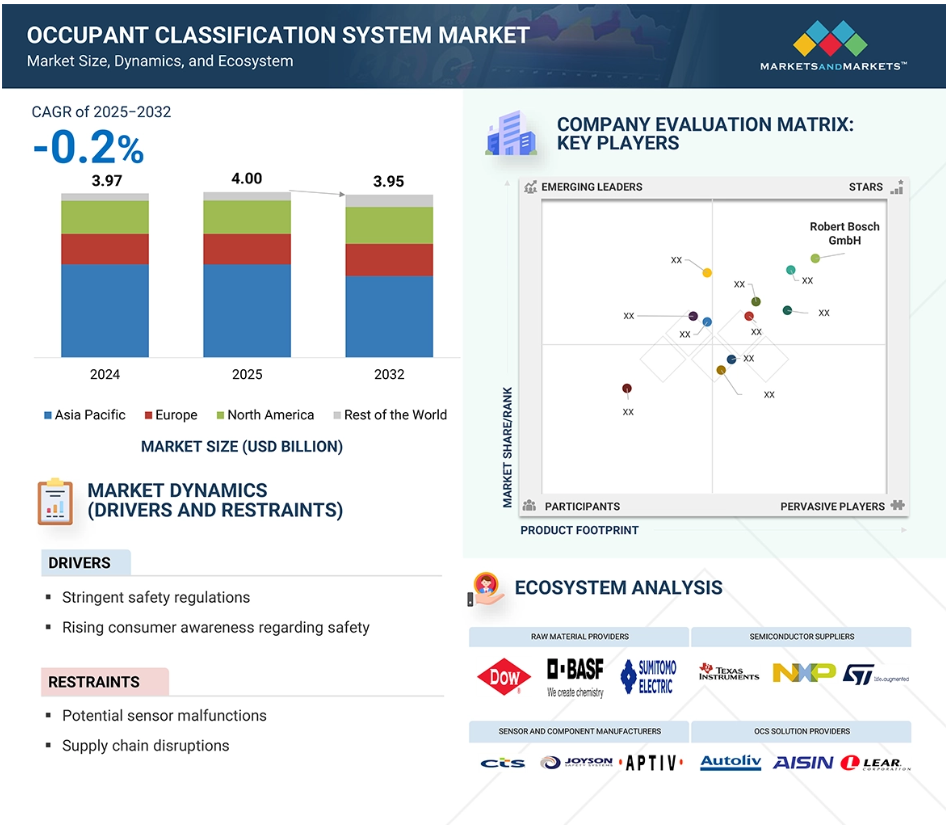
Task: Click the blue Asia Pacific segment of the 2032 bar
Action: [389, 316]
